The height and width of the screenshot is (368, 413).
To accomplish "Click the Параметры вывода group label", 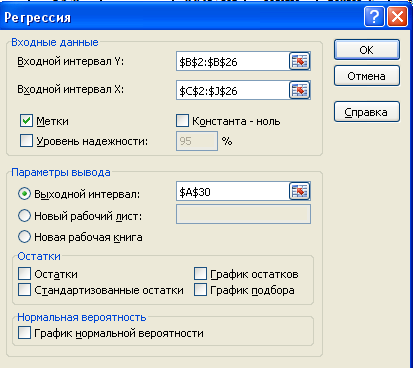I will point(61,172).
